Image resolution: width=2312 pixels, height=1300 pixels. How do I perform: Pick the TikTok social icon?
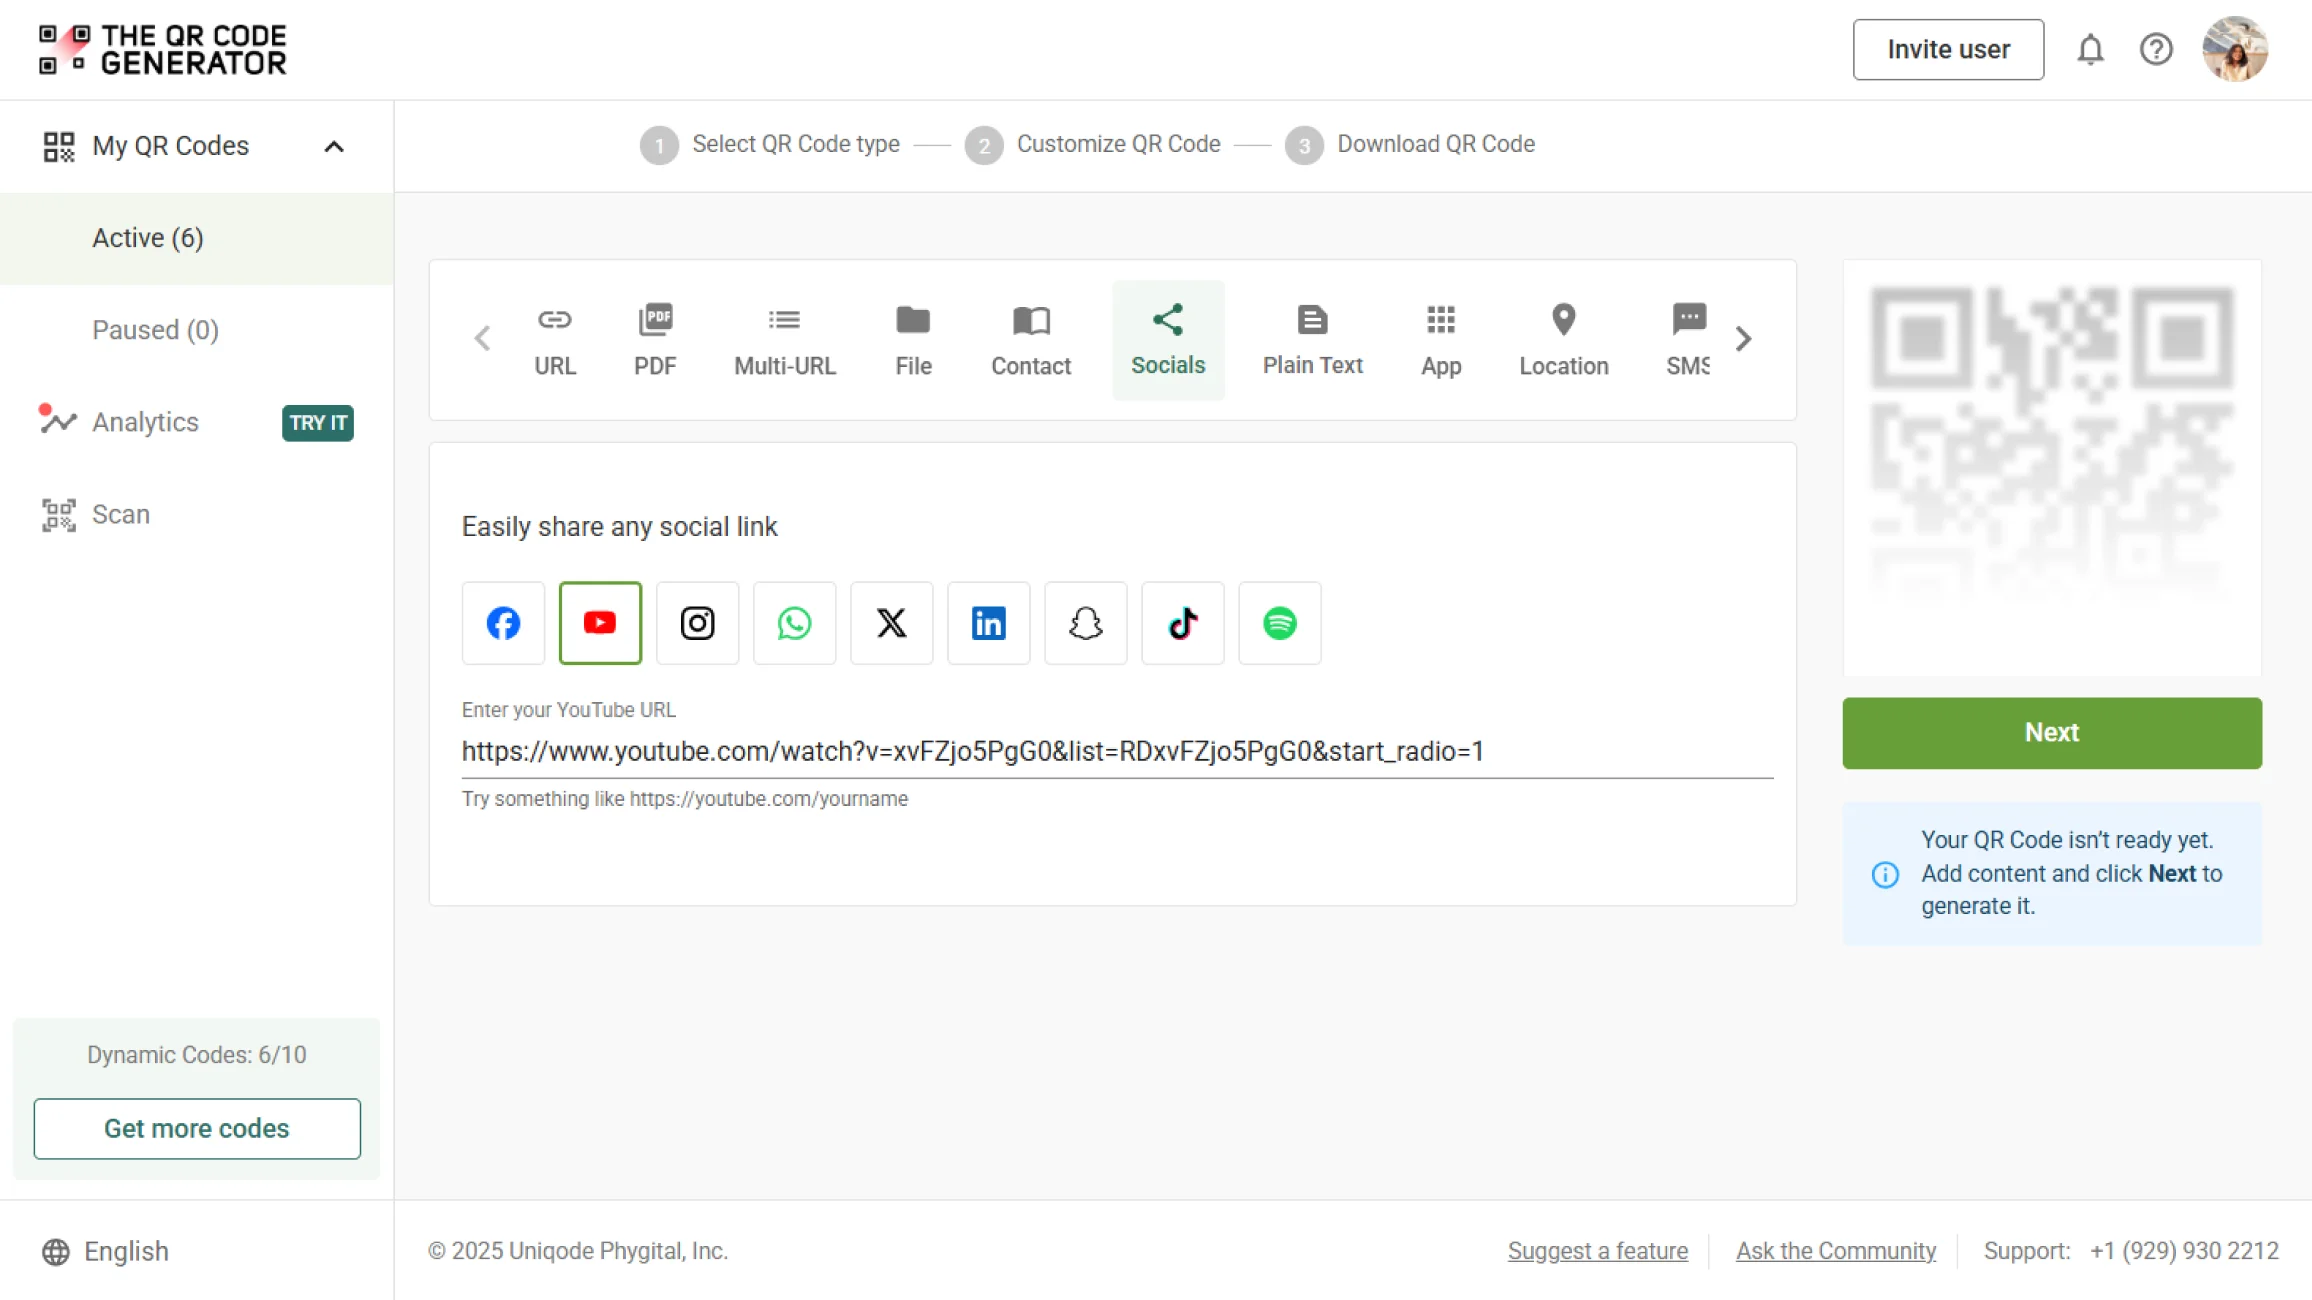[x=1182, y=623]
